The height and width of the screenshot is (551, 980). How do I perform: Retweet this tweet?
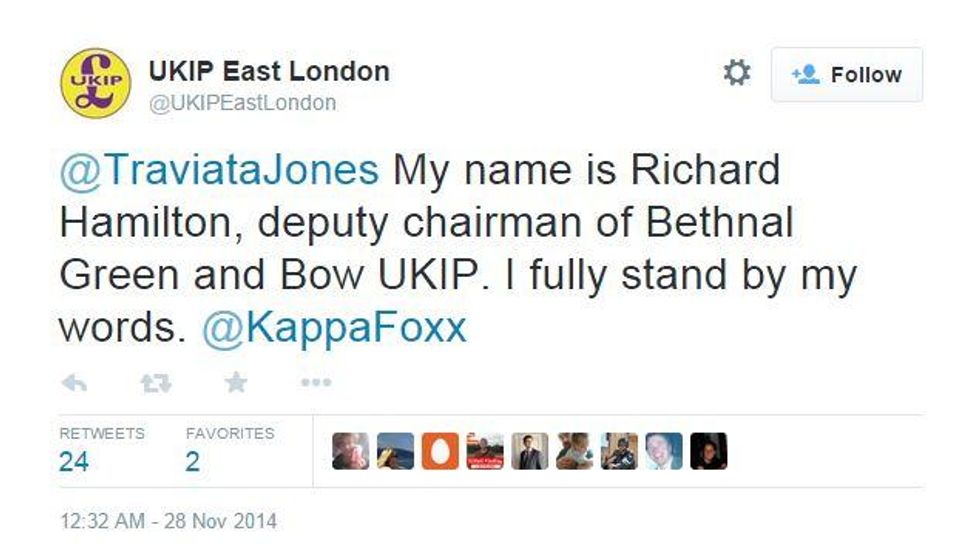point(155,384)
